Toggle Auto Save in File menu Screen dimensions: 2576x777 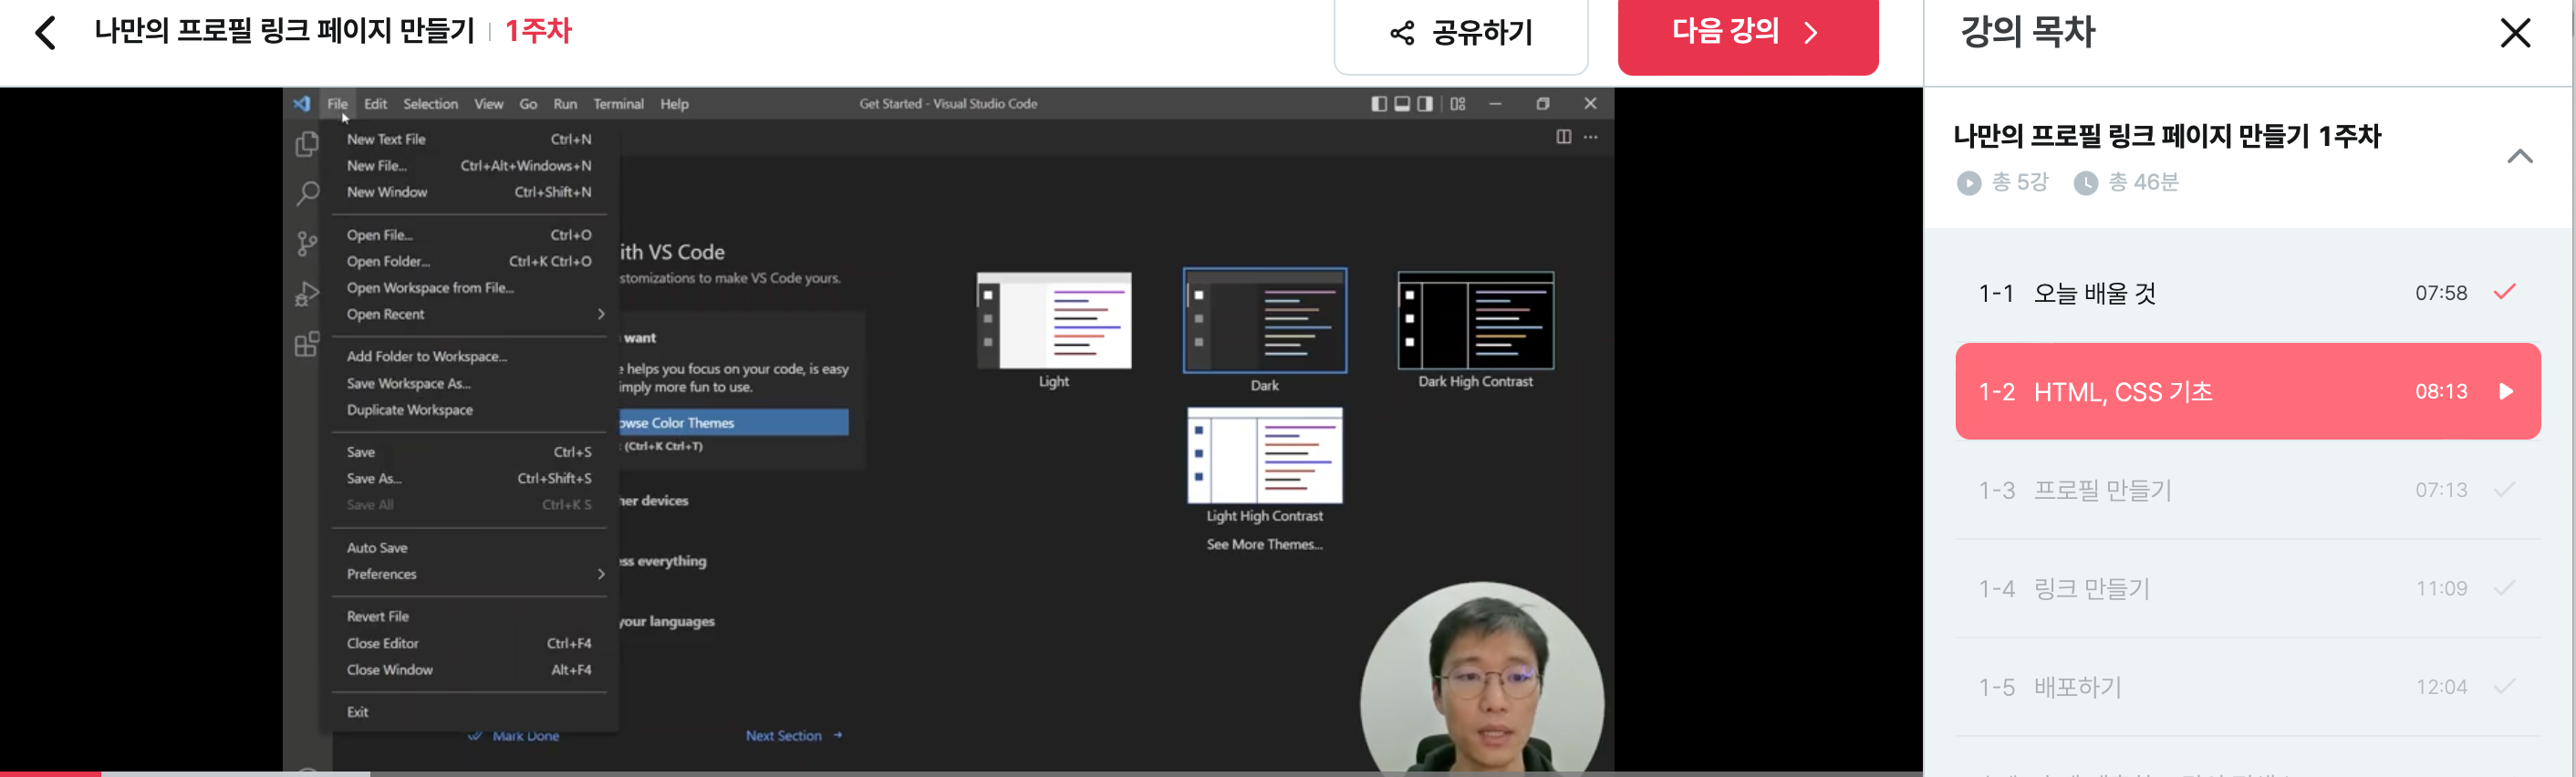pyautogui.click(x=469, y=548)
